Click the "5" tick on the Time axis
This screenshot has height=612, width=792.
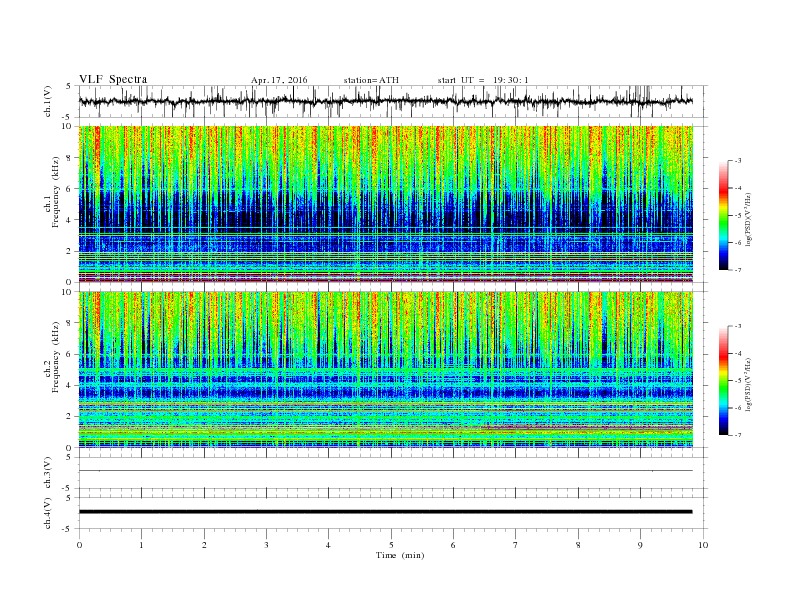pyautogui.click(x=391, y=545)
